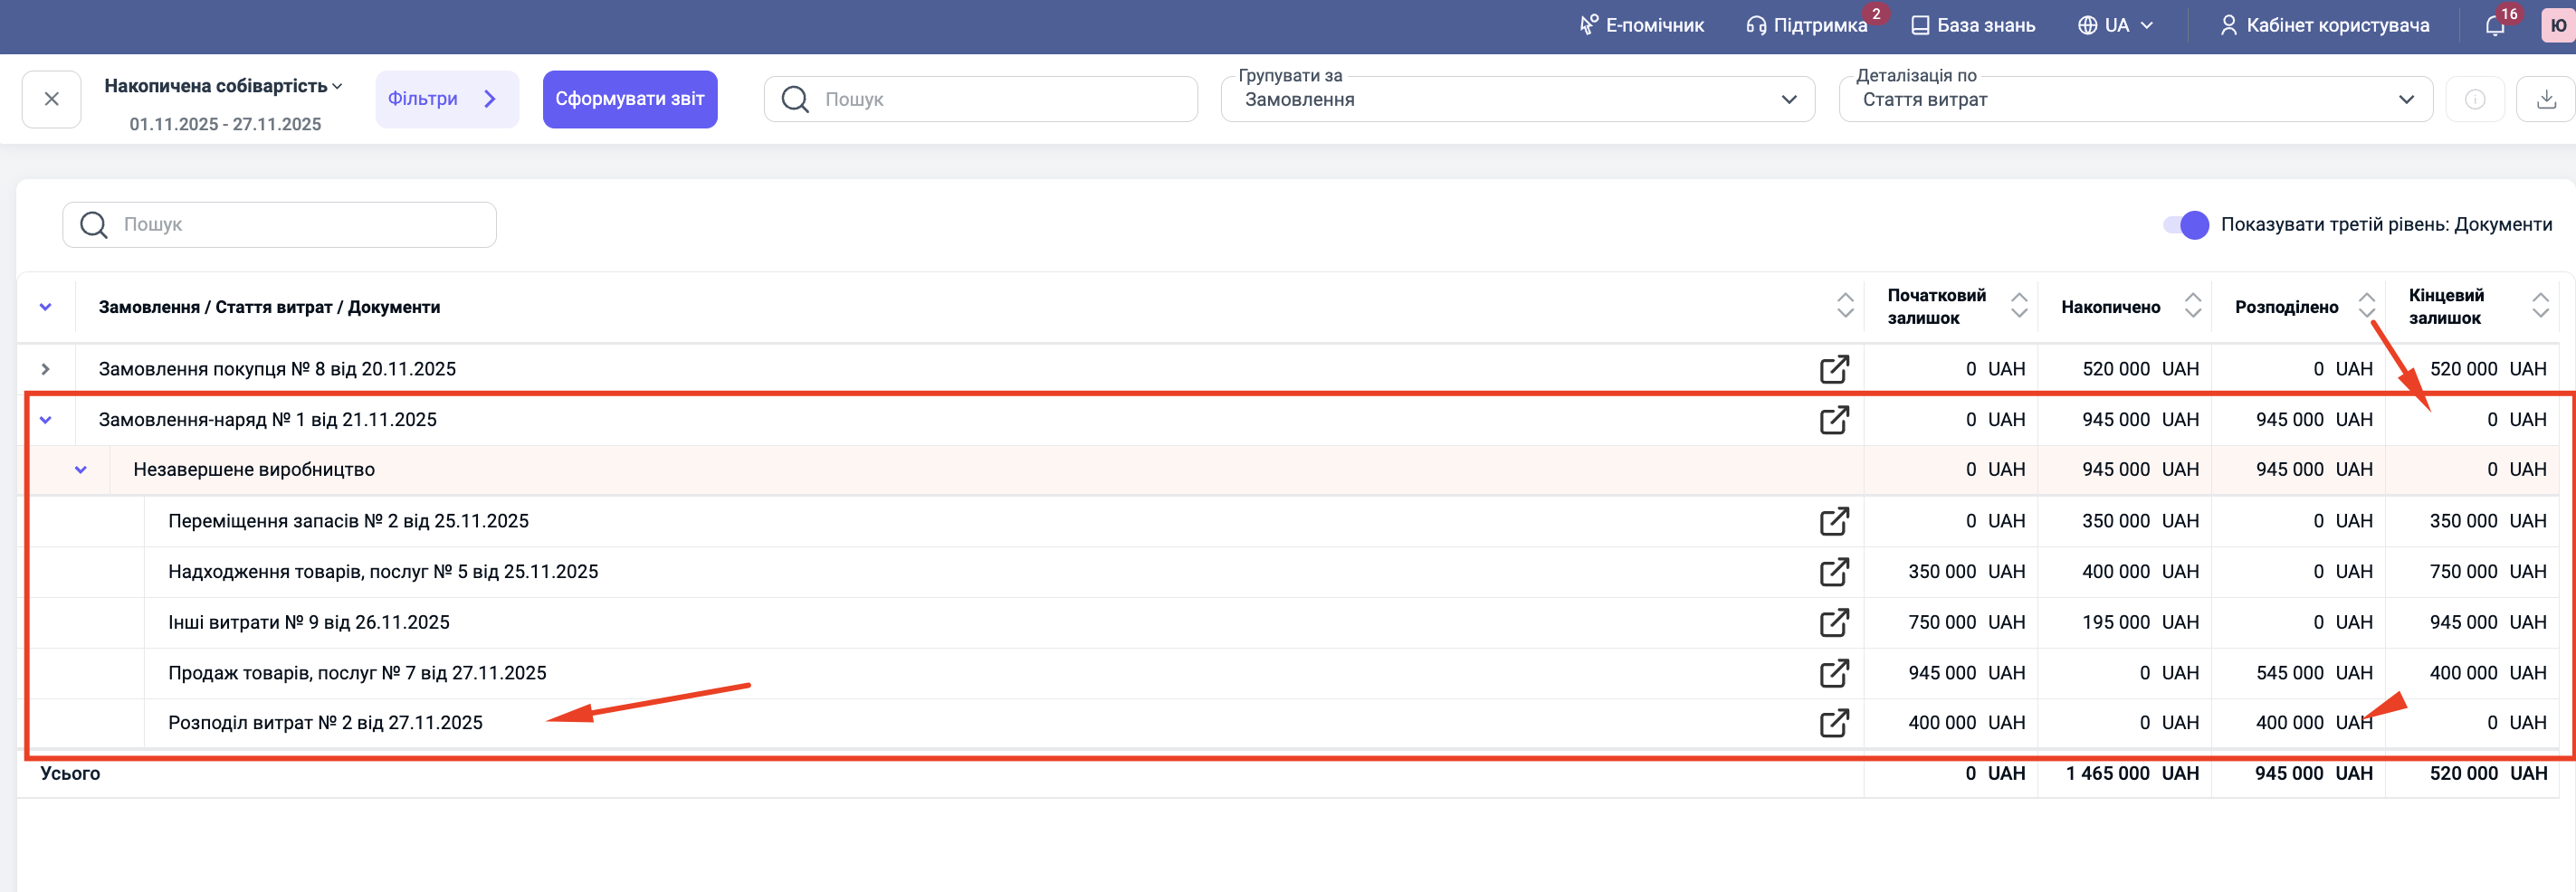Sort by Накопичено column
The width and height of the screenshot is (2576, 892).
click(x=2192, y=306)
